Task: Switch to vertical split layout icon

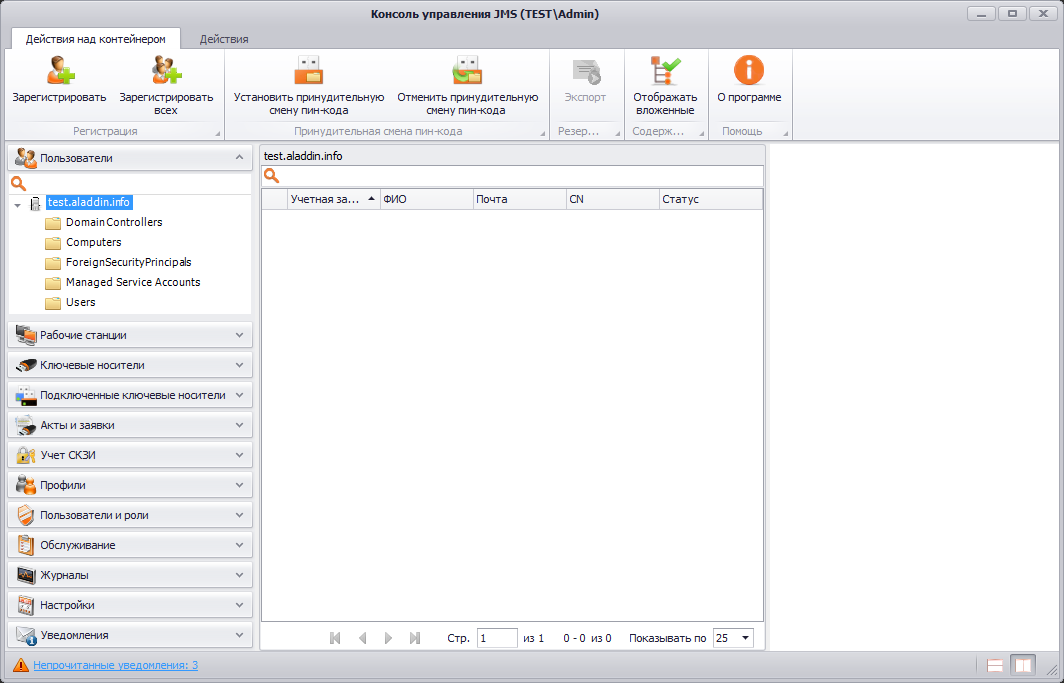Action: pyautogui.click(x=1023, y=665)
